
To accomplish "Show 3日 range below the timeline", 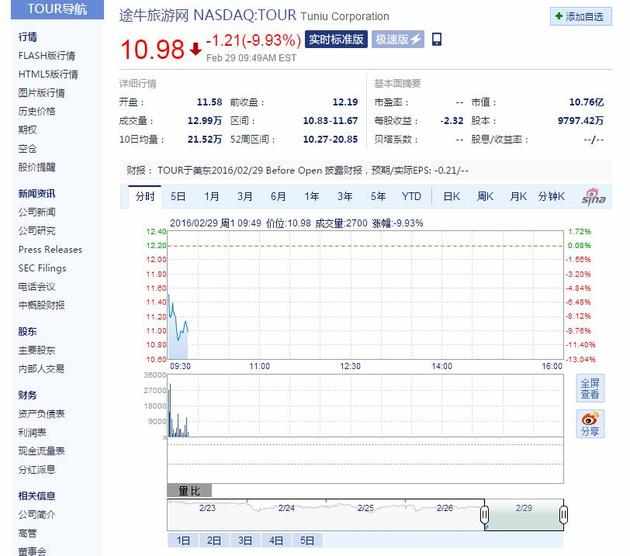I will pyautogui.click(x=245, y=541).
